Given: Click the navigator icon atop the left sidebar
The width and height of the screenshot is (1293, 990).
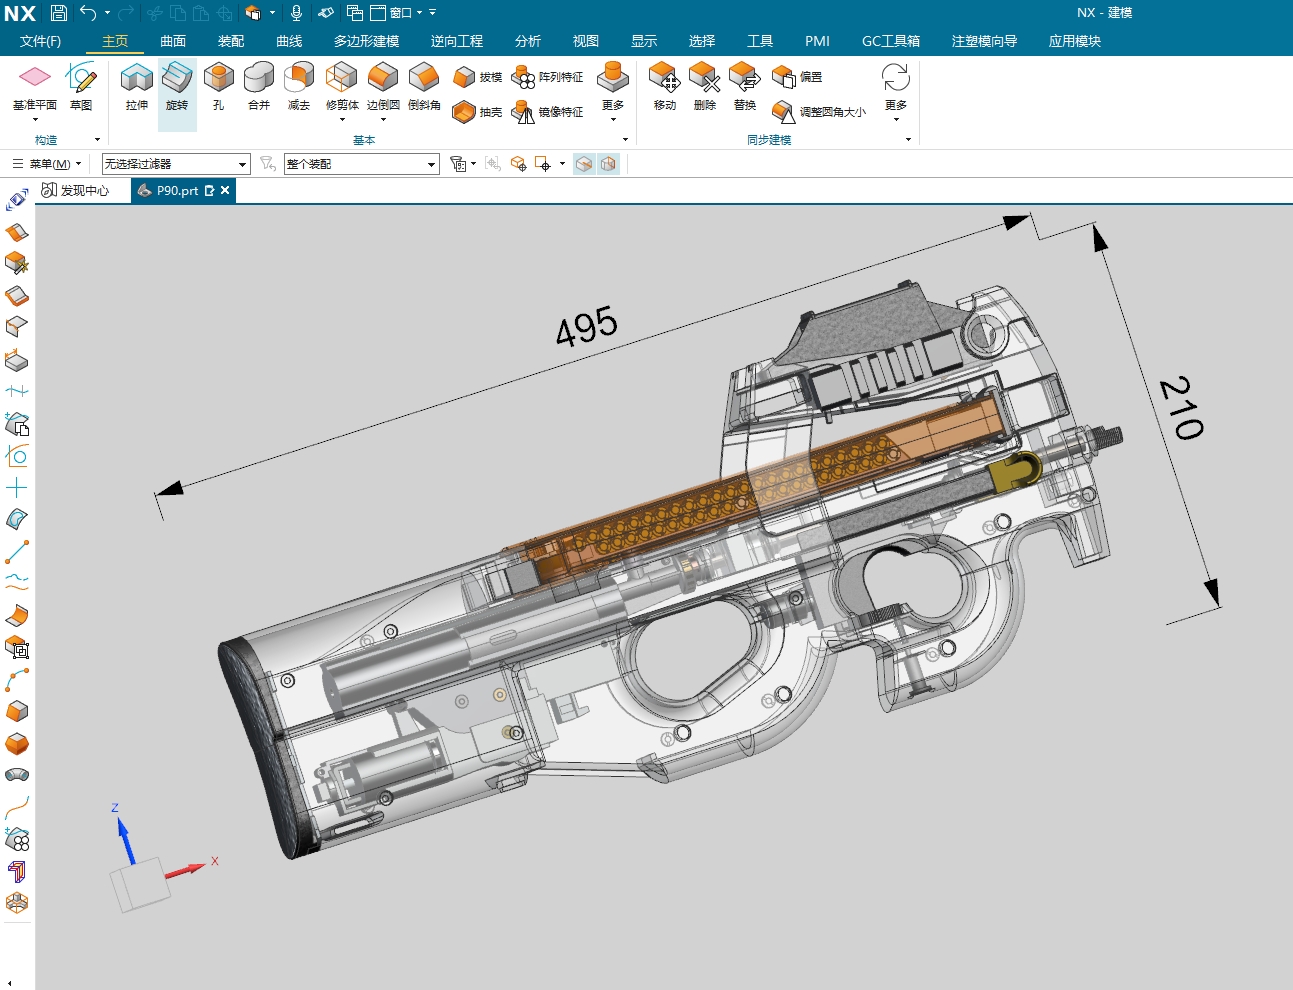Looking at the screenshot, I should coord(17,200).
